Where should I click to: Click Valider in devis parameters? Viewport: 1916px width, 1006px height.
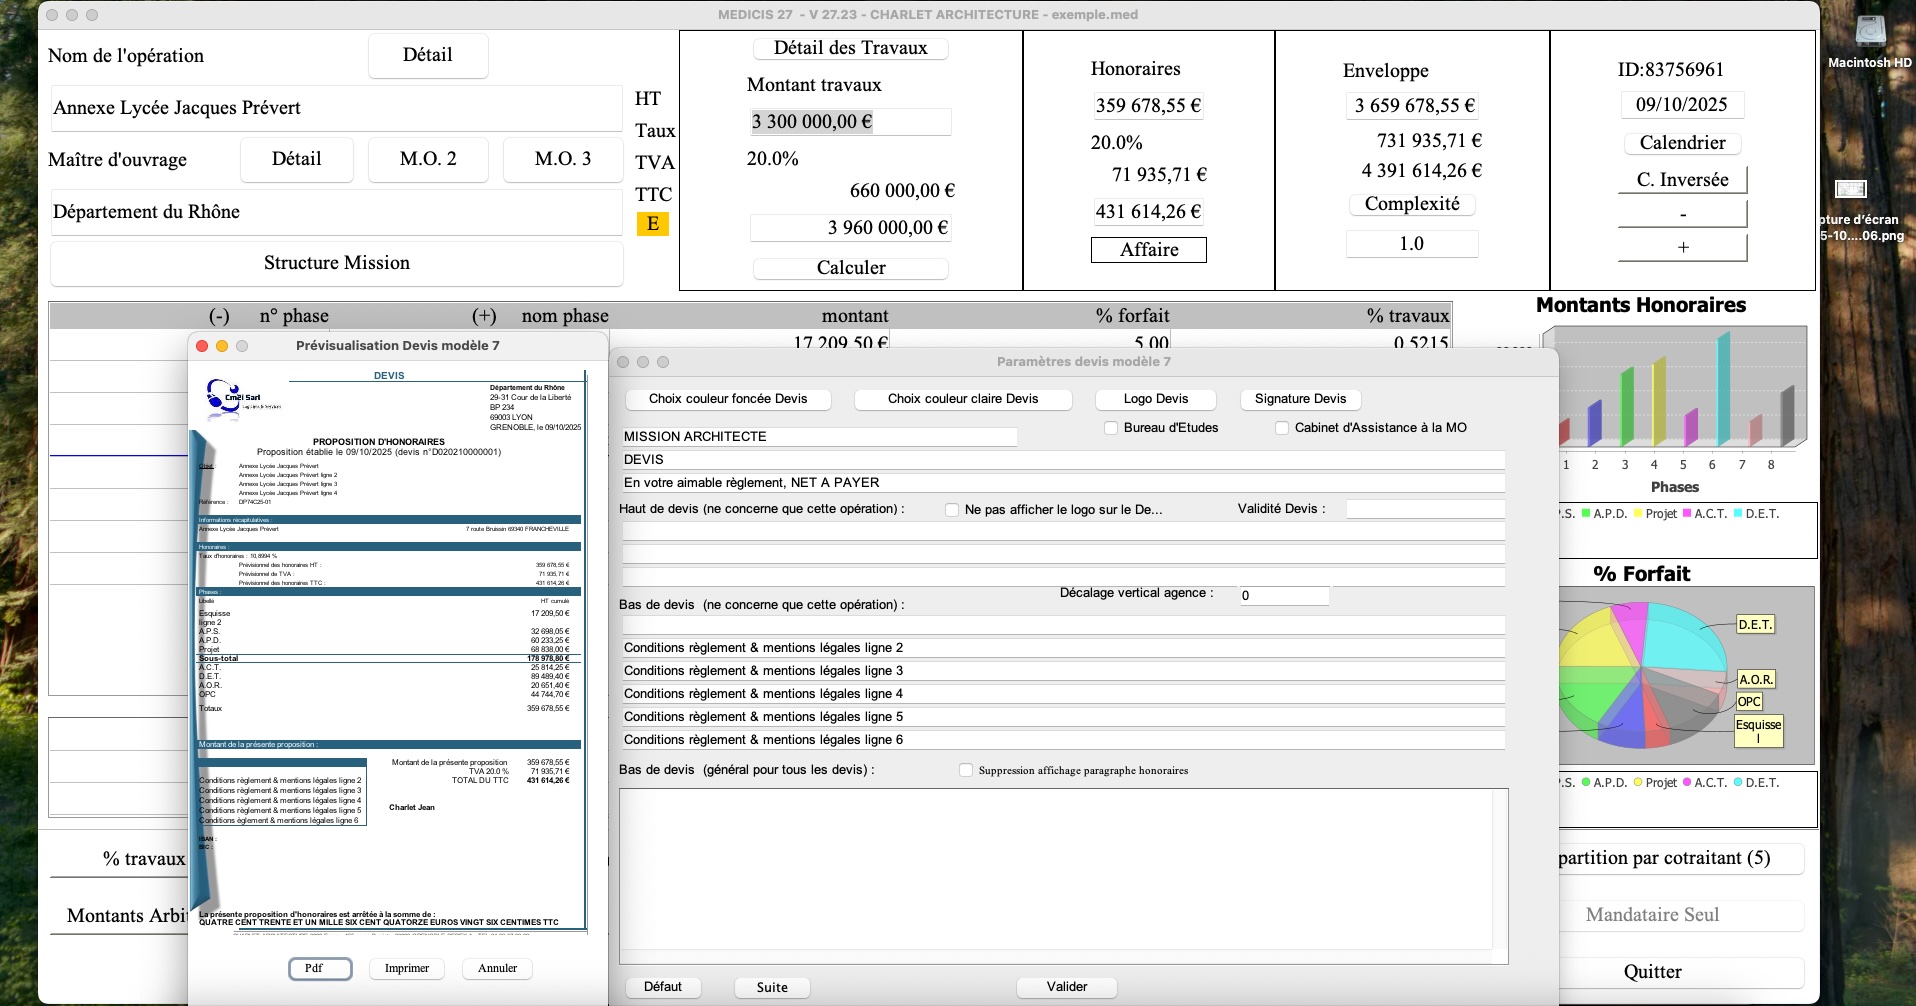point(1067,987)
